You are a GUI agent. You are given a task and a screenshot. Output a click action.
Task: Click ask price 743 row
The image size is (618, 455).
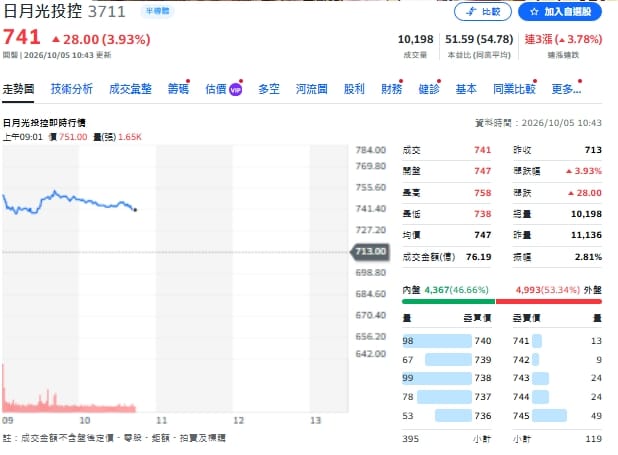[x=557, y=378]
